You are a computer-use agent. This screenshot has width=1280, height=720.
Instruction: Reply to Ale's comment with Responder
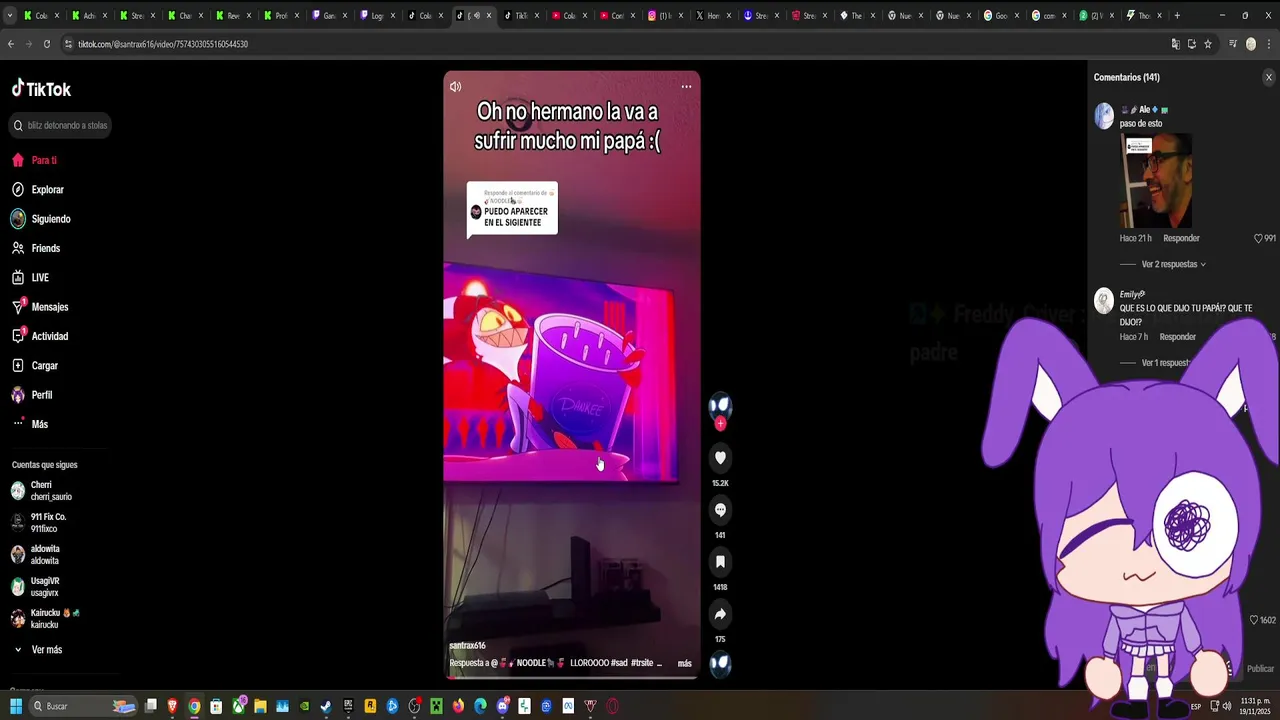click(x=1181, y=238)
